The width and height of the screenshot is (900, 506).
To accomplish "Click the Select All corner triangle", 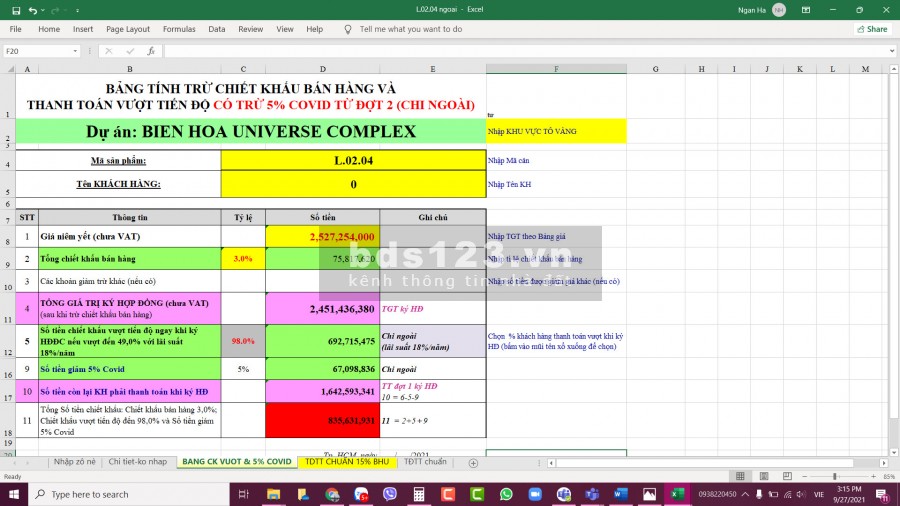I will 10,69.
